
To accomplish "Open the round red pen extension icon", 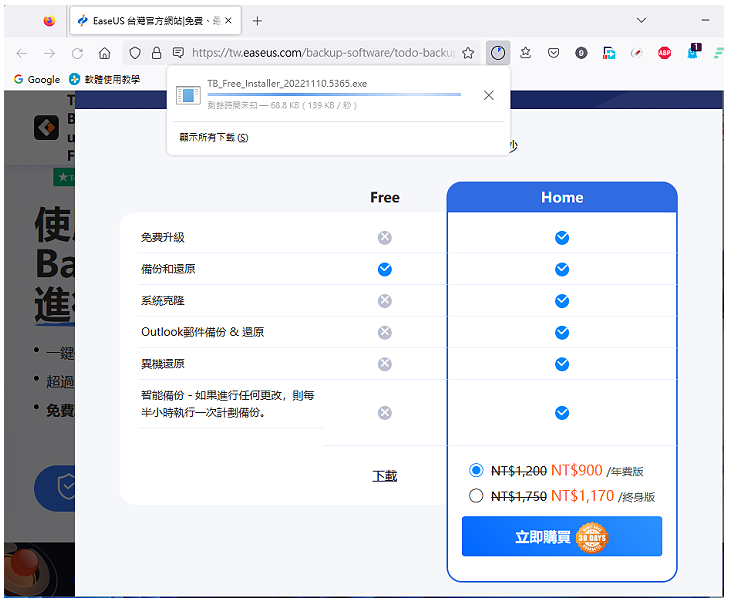I will click(636, 53).
